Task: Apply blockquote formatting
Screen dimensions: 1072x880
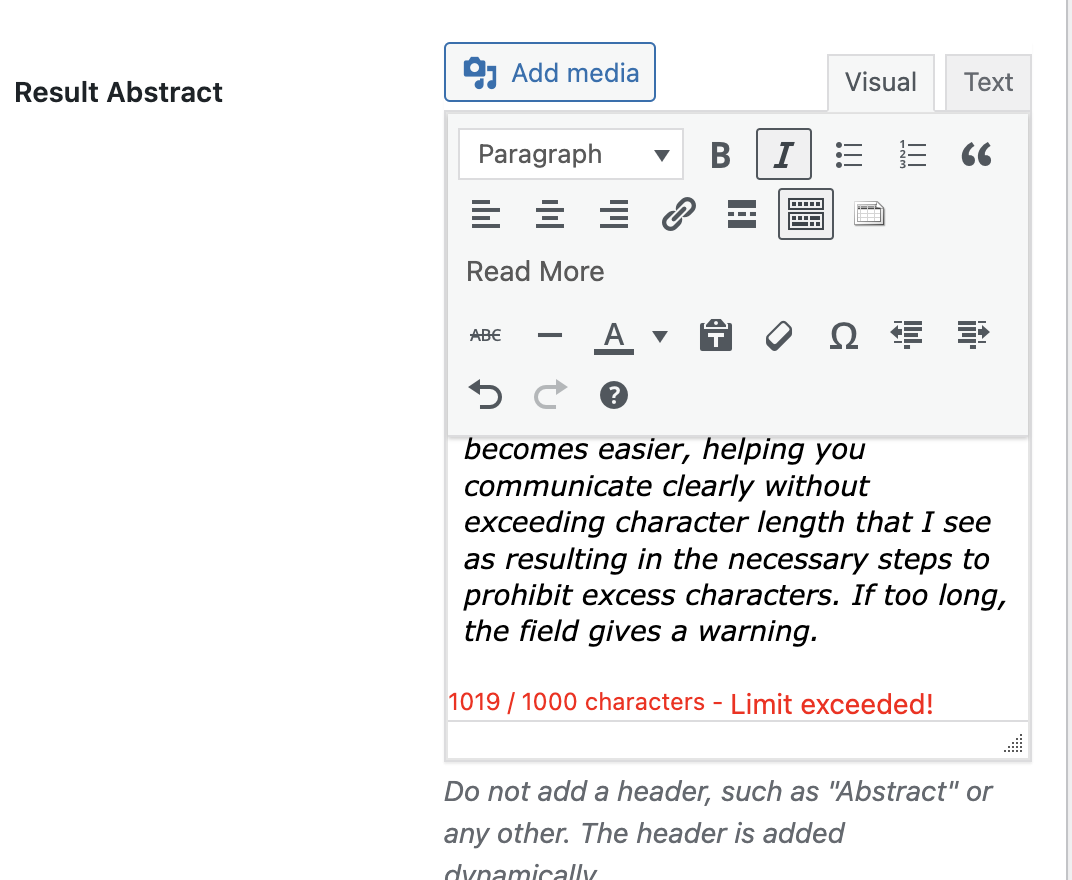Action: [976, 155]
